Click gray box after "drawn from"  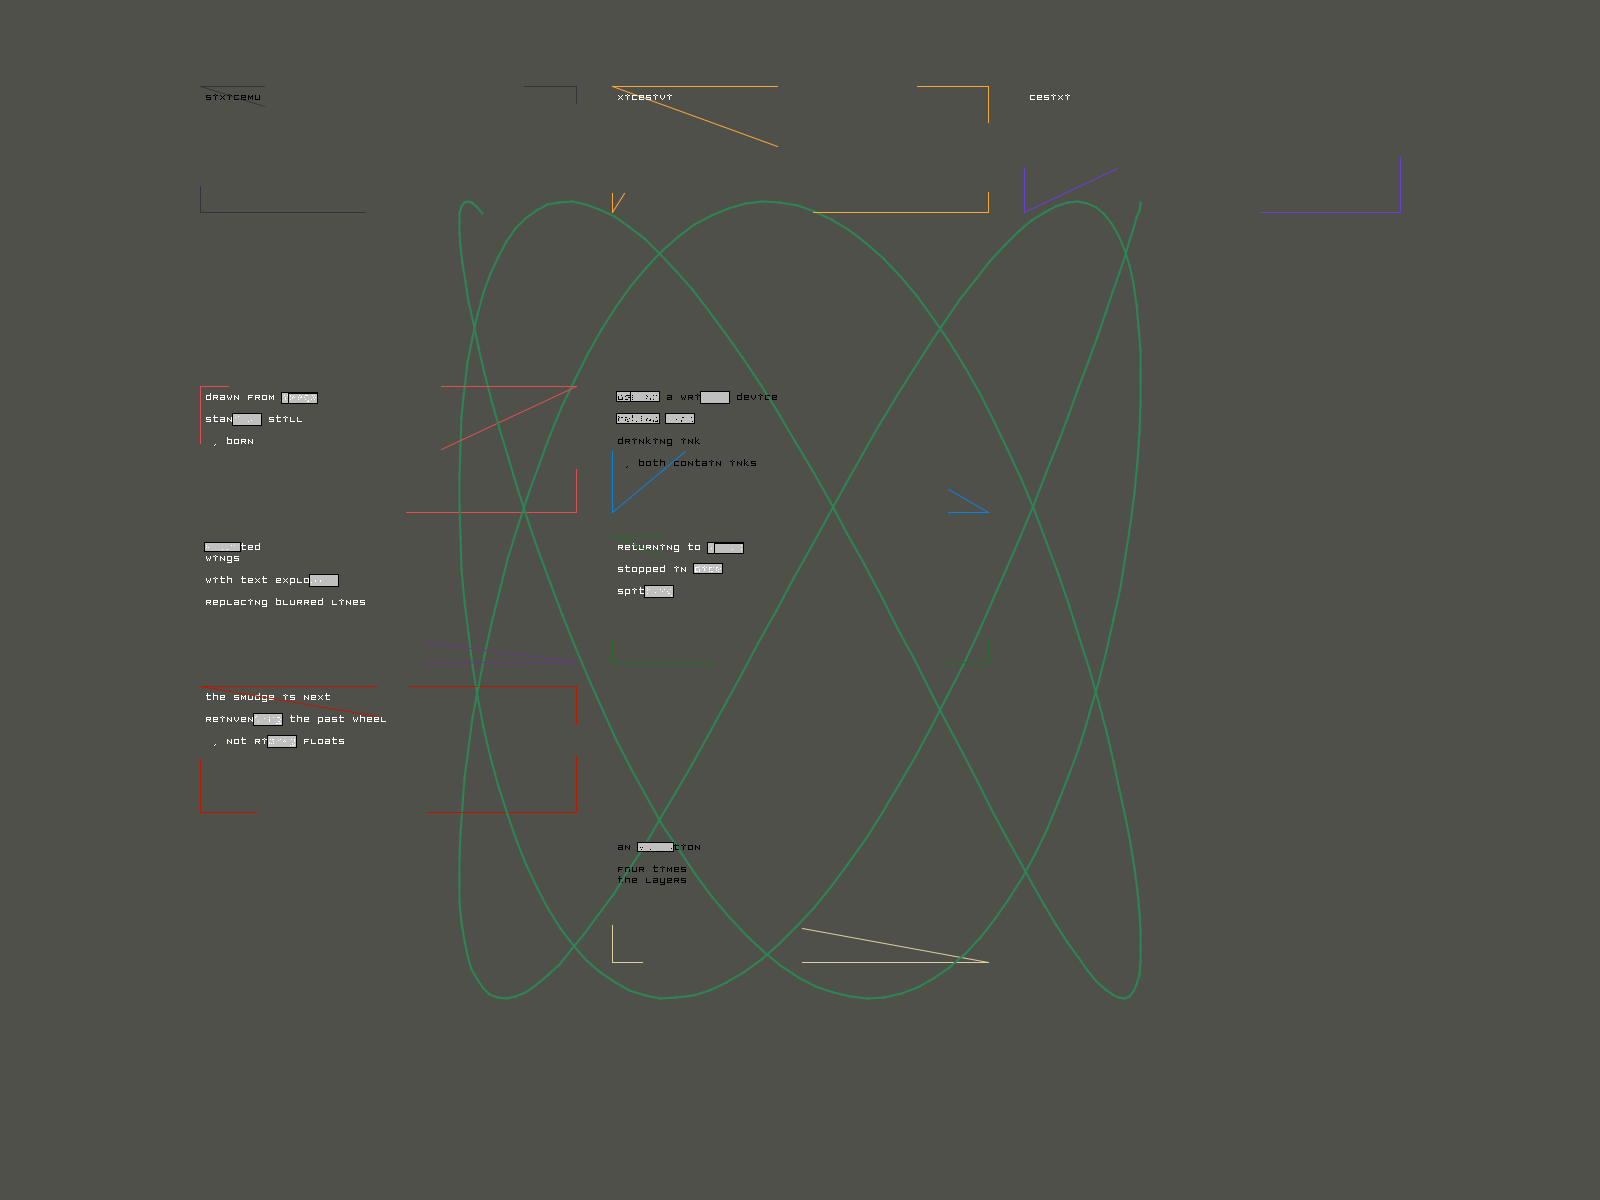tap(299, 398)
